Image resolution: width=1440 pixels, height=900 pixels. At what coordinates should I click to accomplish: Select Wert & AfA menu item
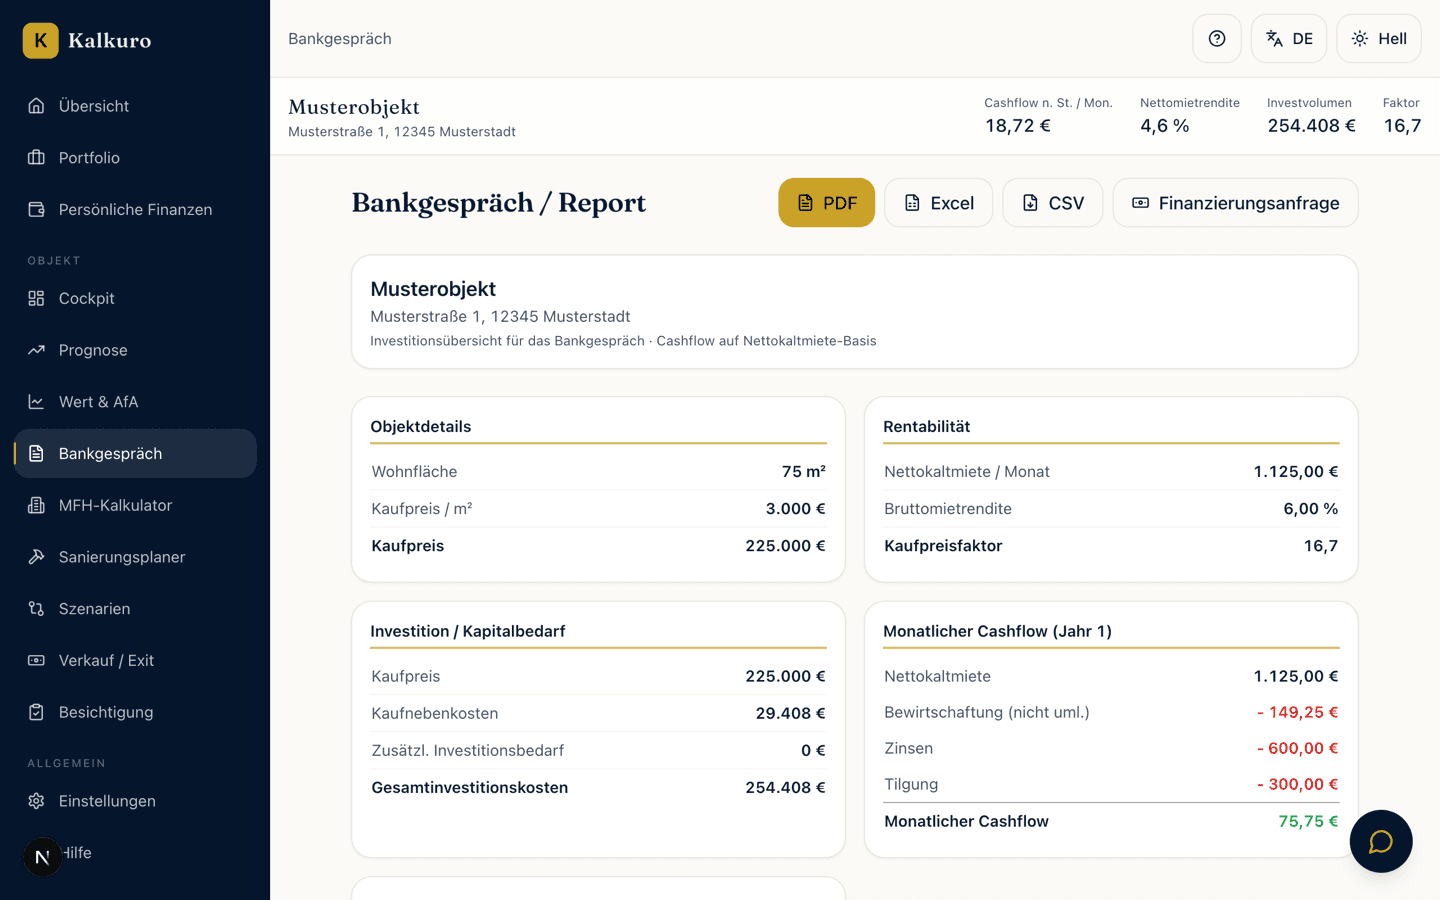(135, 402)
